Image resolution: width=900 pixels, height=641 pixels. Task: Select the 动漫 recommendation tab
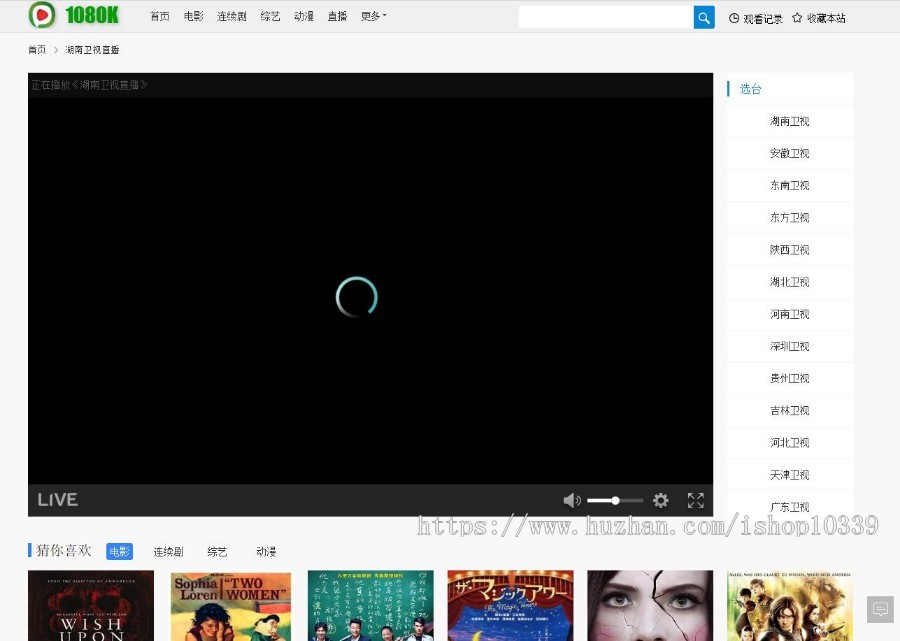(x=266, y=552)
